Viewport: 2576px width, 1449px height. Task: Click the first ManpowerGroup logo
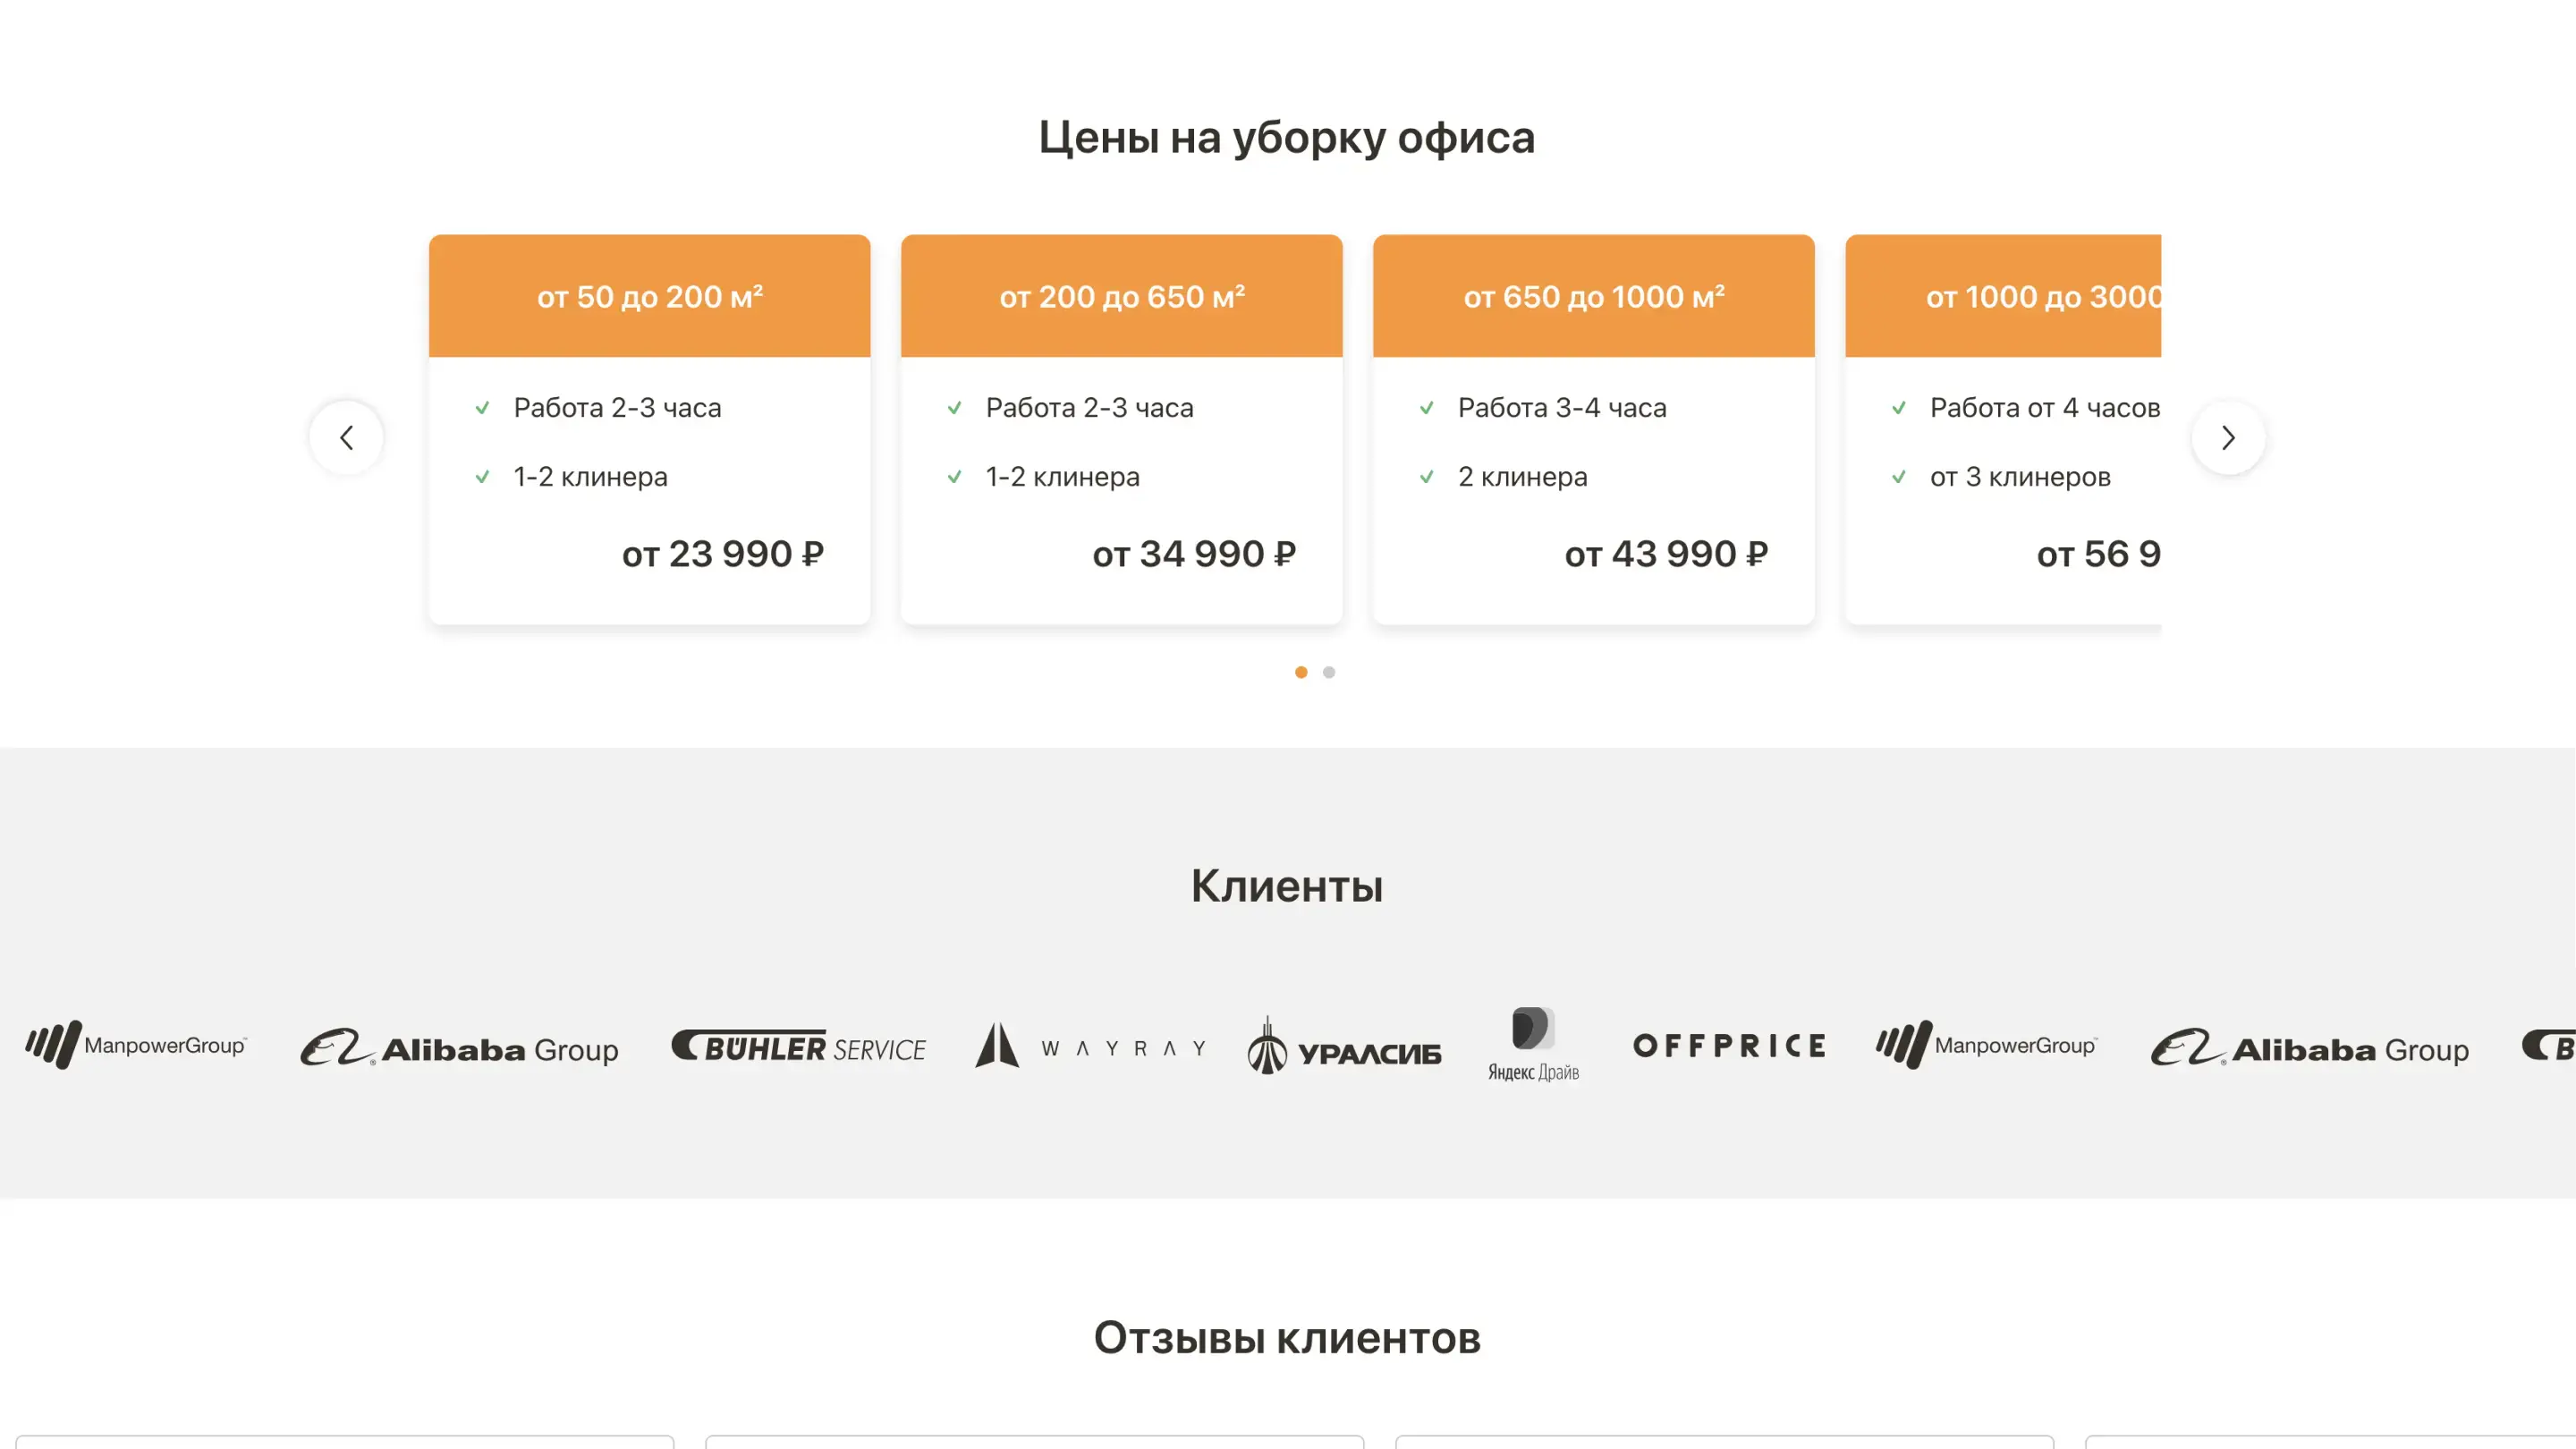(136, 1045)
